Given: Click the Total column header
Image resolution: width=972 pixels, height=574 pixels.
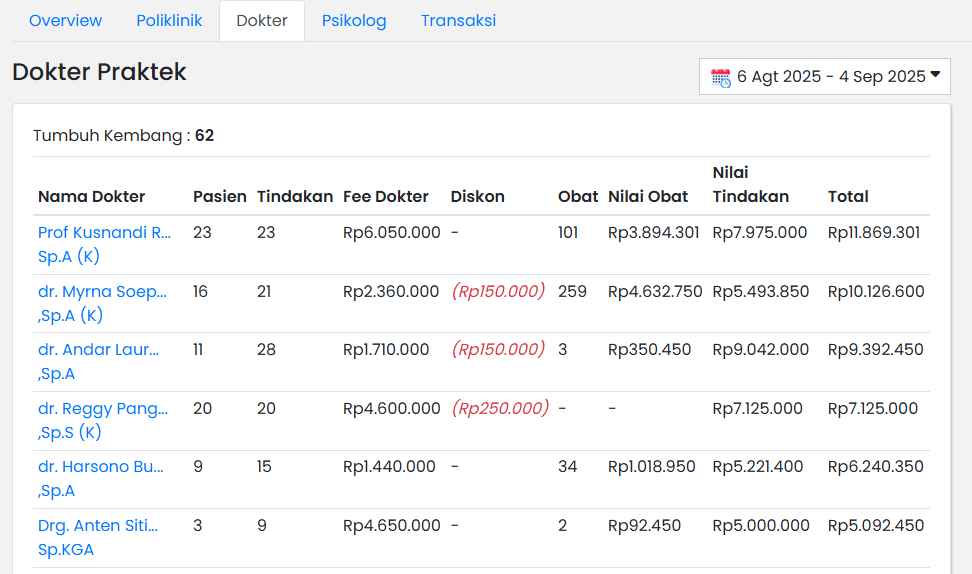Looking at the screenshot, I should [x=848, y=197].
